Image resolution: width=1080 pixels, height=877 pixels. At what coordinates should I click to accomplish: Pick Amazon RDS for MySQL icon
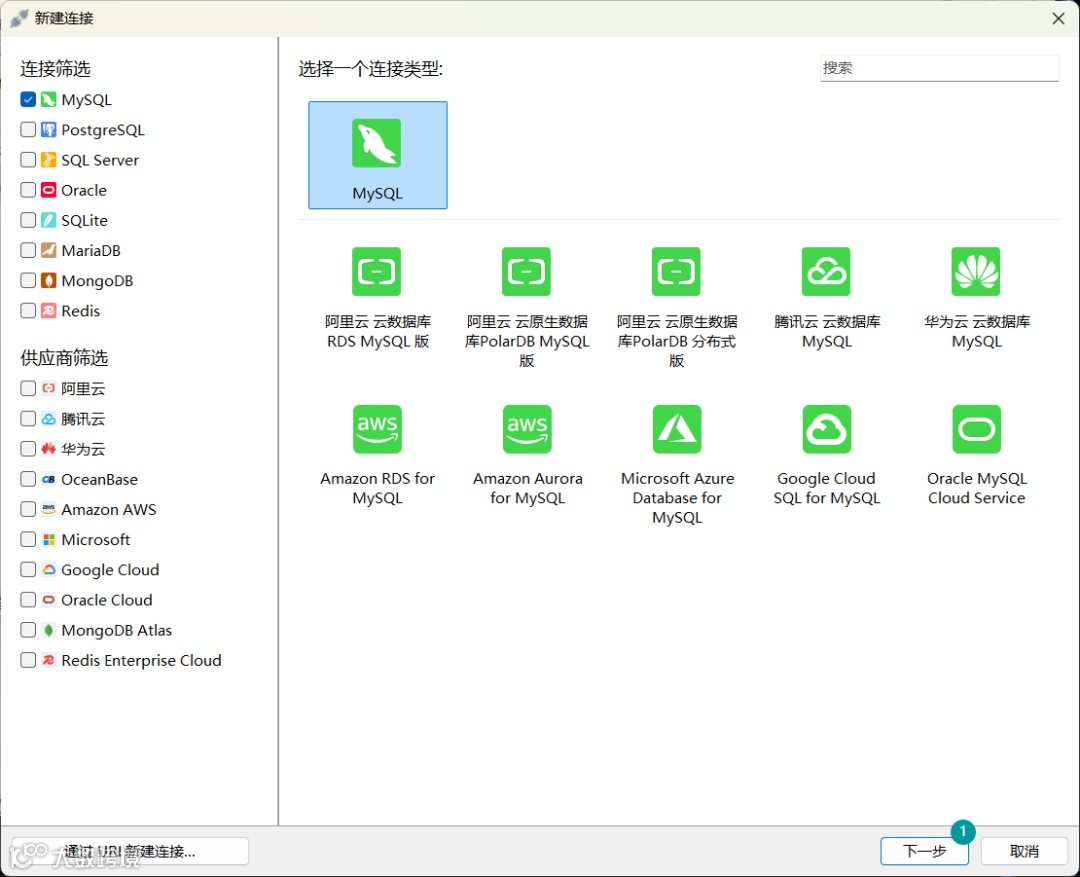377,429
